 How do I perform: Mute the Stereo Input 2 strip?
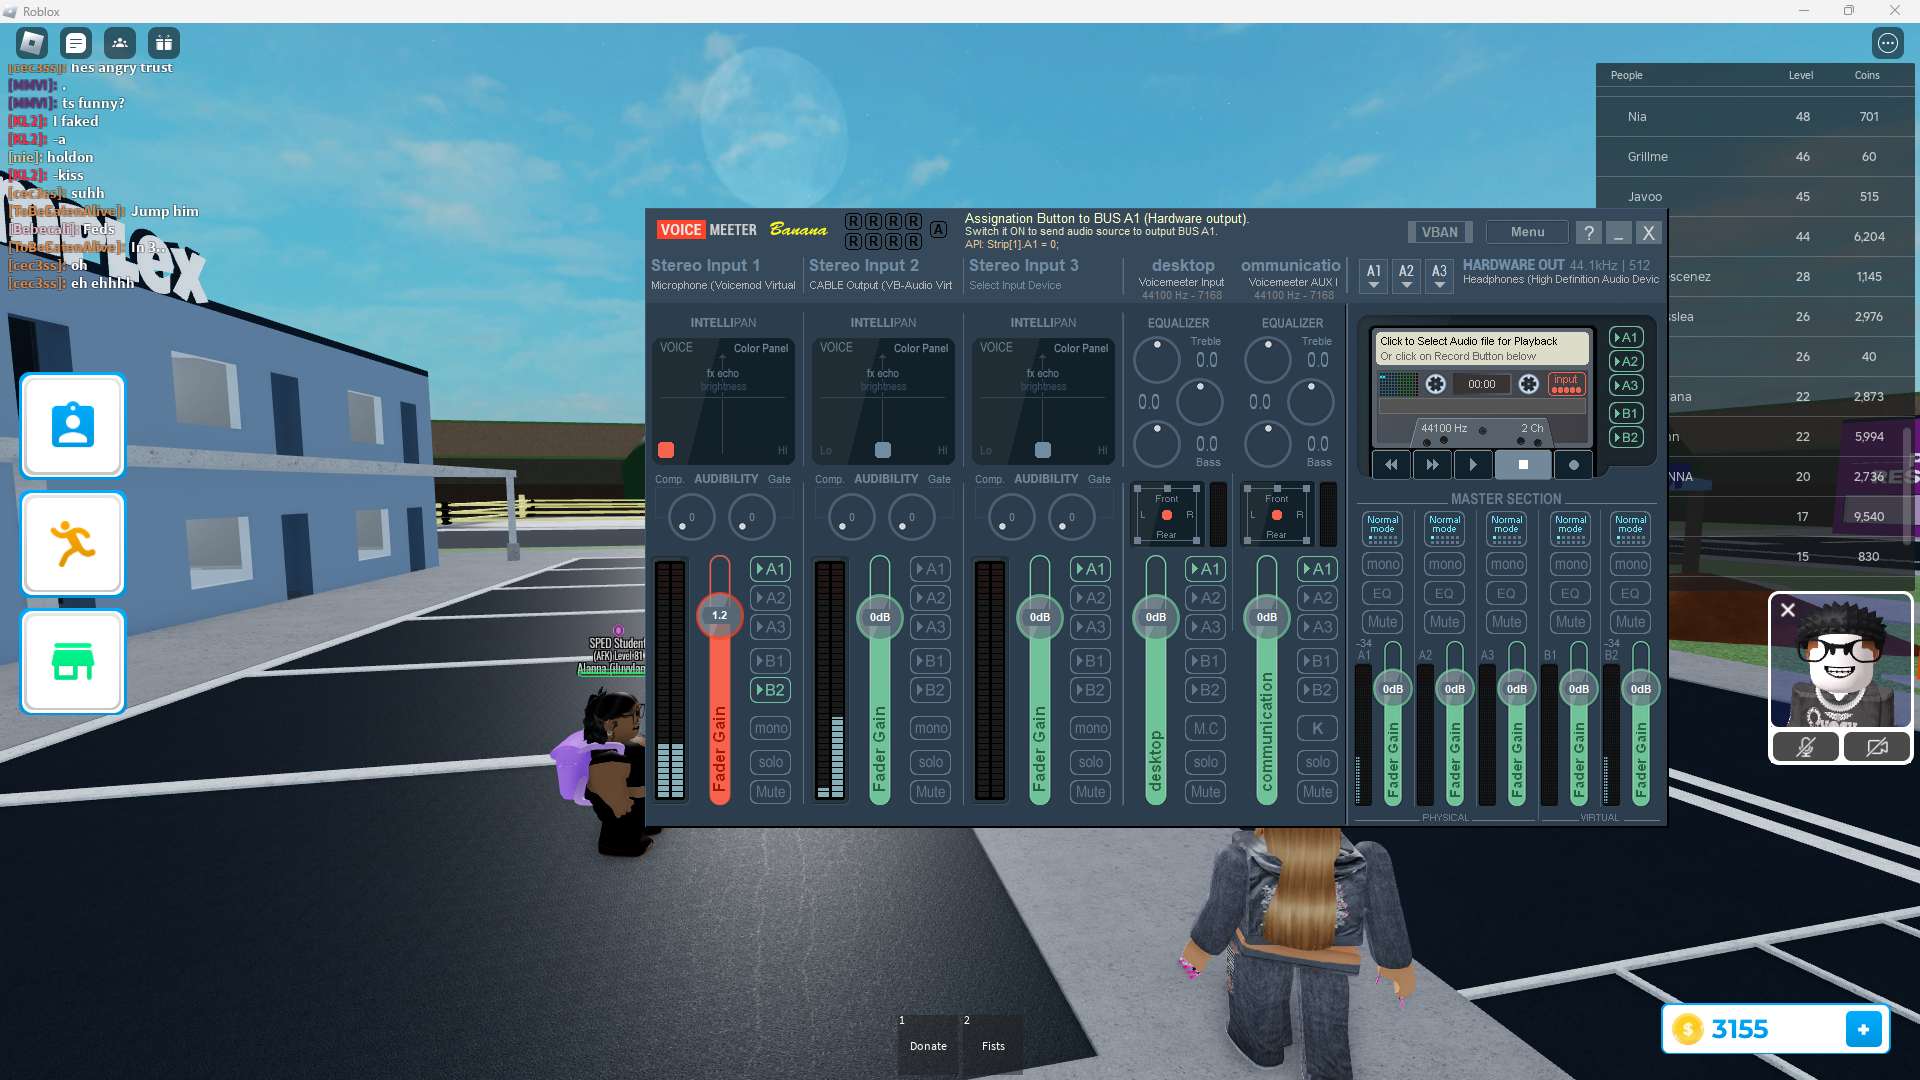(x=931, y=792)
